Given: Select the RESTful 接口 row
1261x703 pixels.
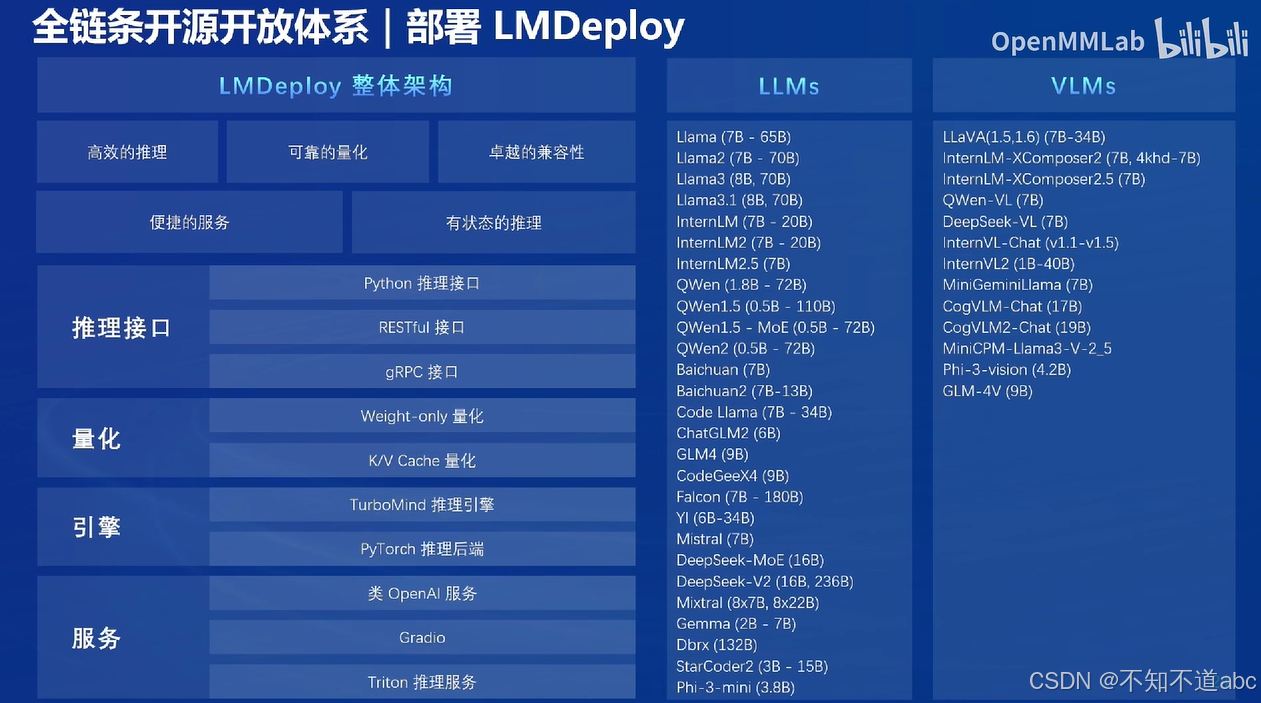Looking at the screenshot, I should pyautogui.click(x=422, y=327).
